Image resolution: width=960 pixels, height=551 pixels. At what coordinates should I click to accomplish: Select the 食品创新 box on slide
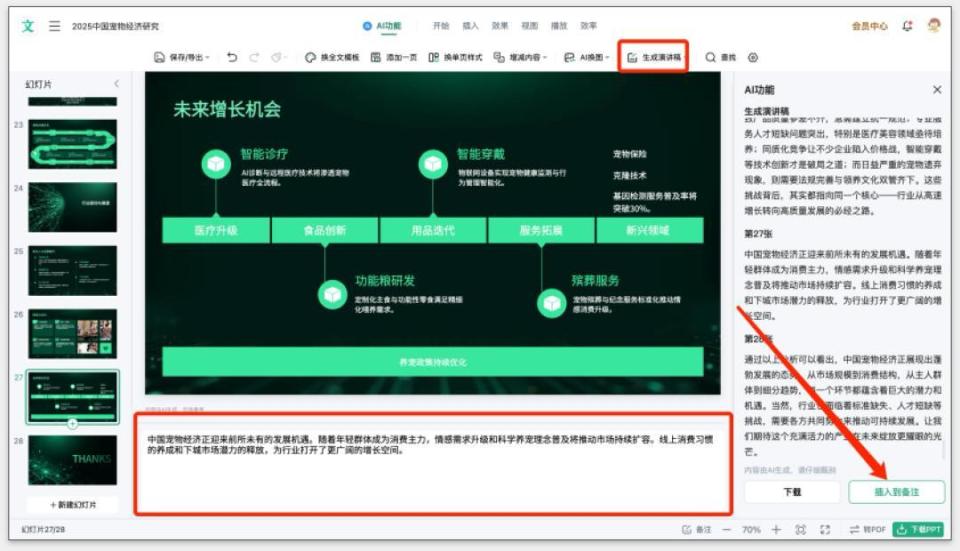pos(324,230)
